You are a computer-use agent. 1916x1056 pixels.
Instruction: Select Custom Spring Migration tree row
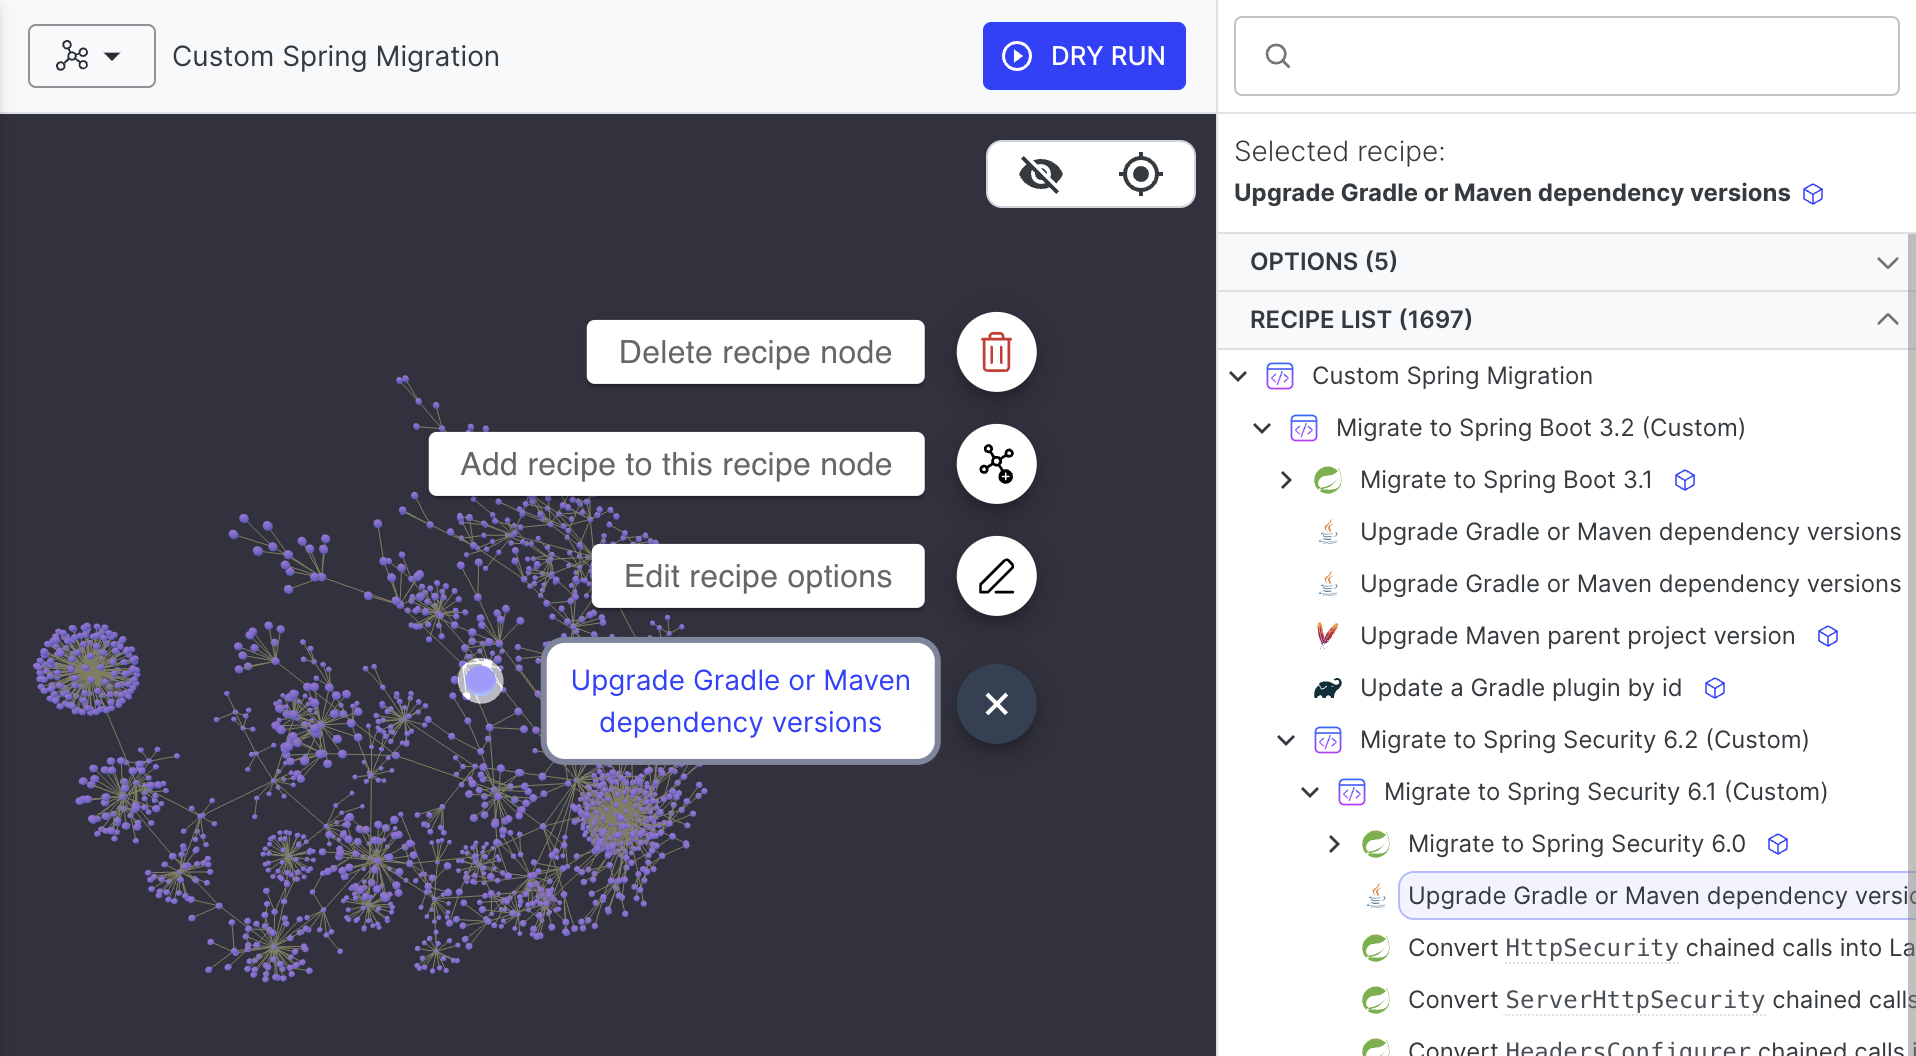tap(1452, 376)
